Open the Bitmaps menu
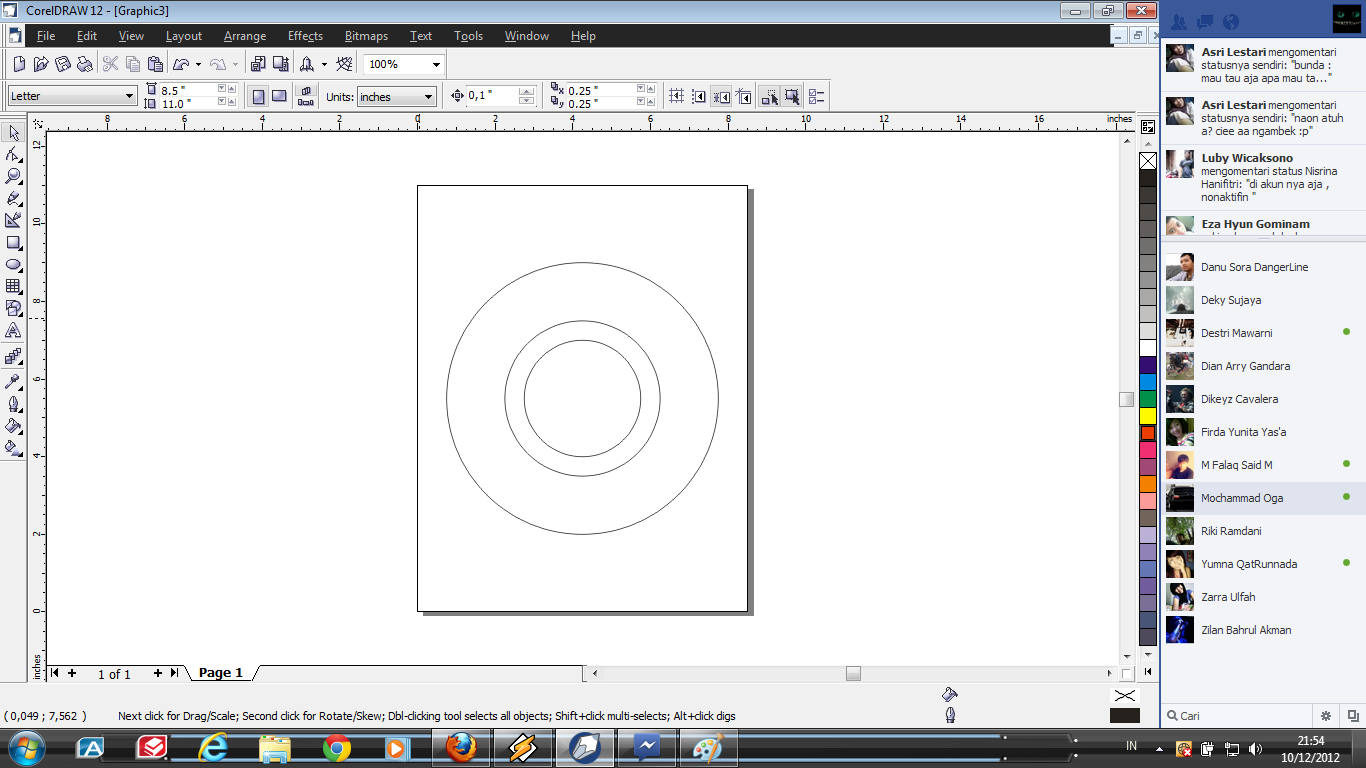 click(366, 36)
